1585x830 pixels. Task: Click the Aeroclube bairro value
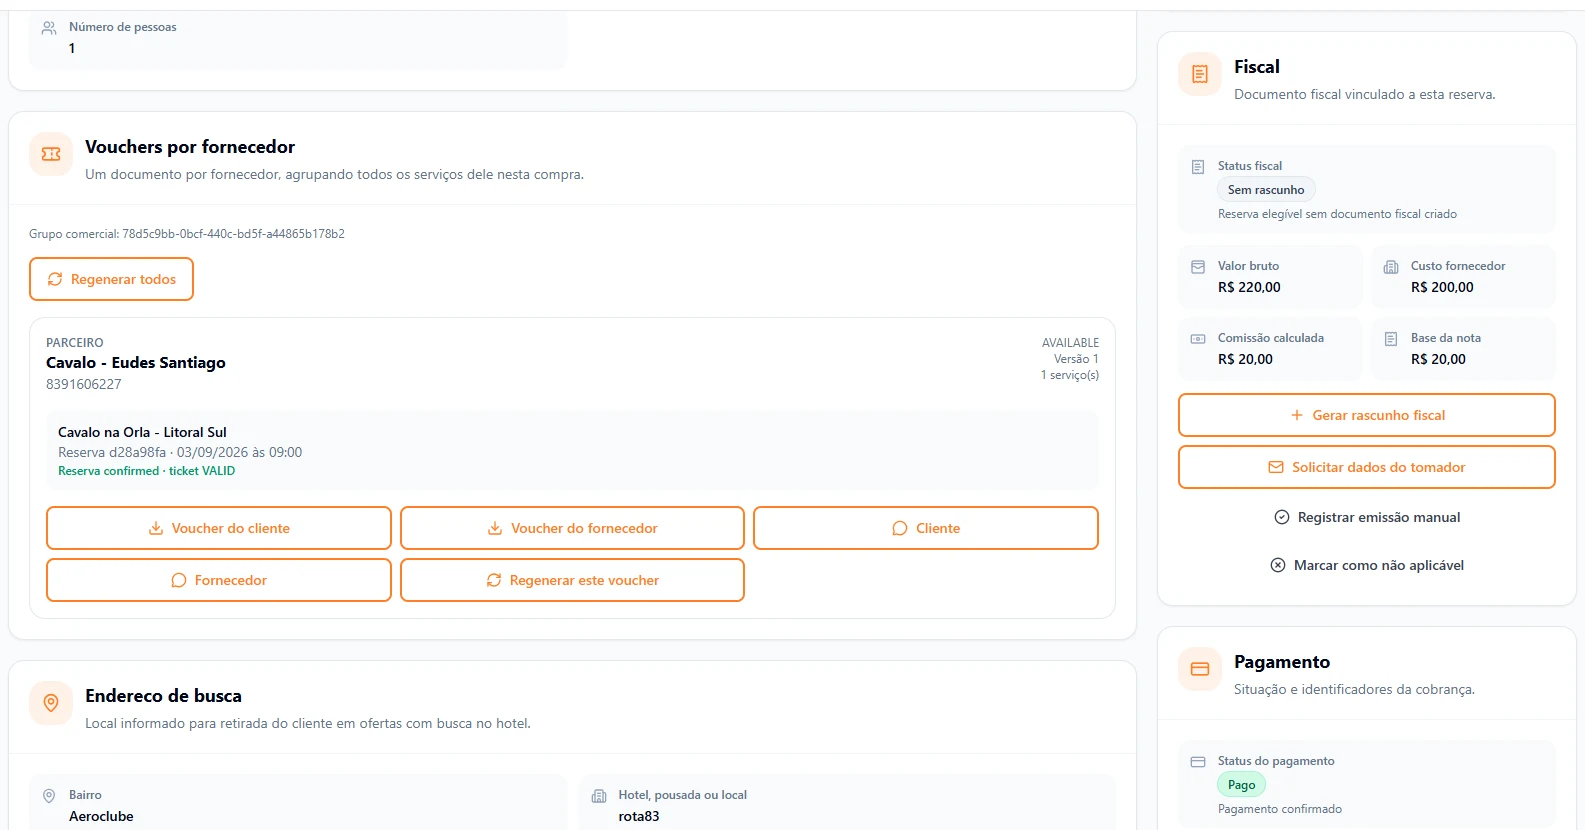point(101,816)
